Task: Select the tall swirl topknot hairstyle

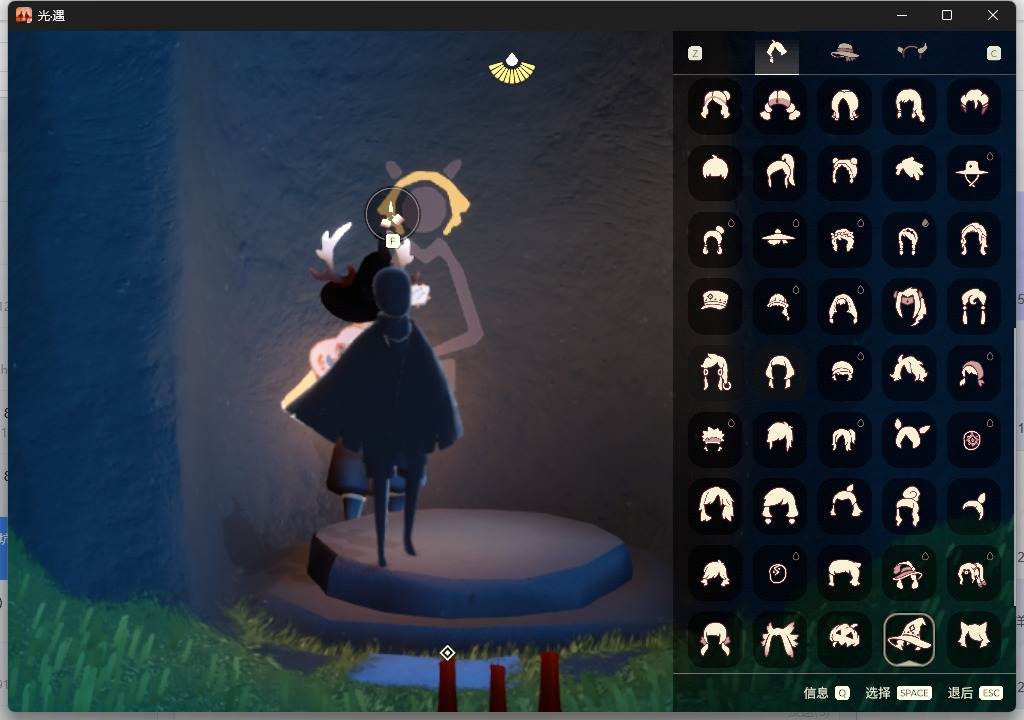Action: (x=909, y=506)
